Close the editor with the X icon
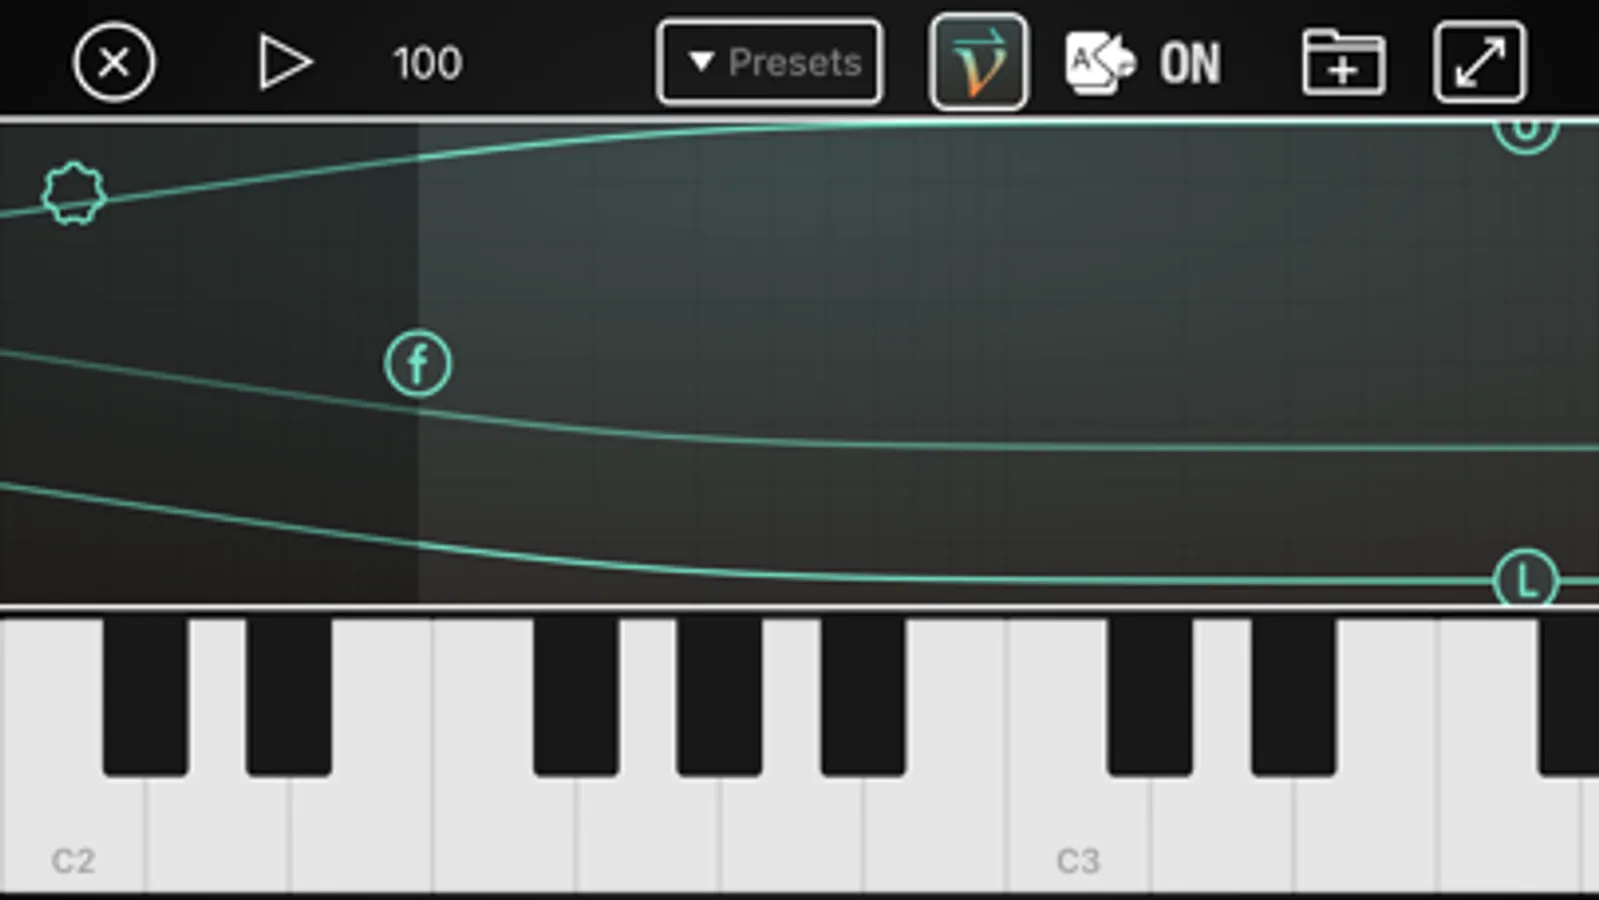 (x=114, y=63)
